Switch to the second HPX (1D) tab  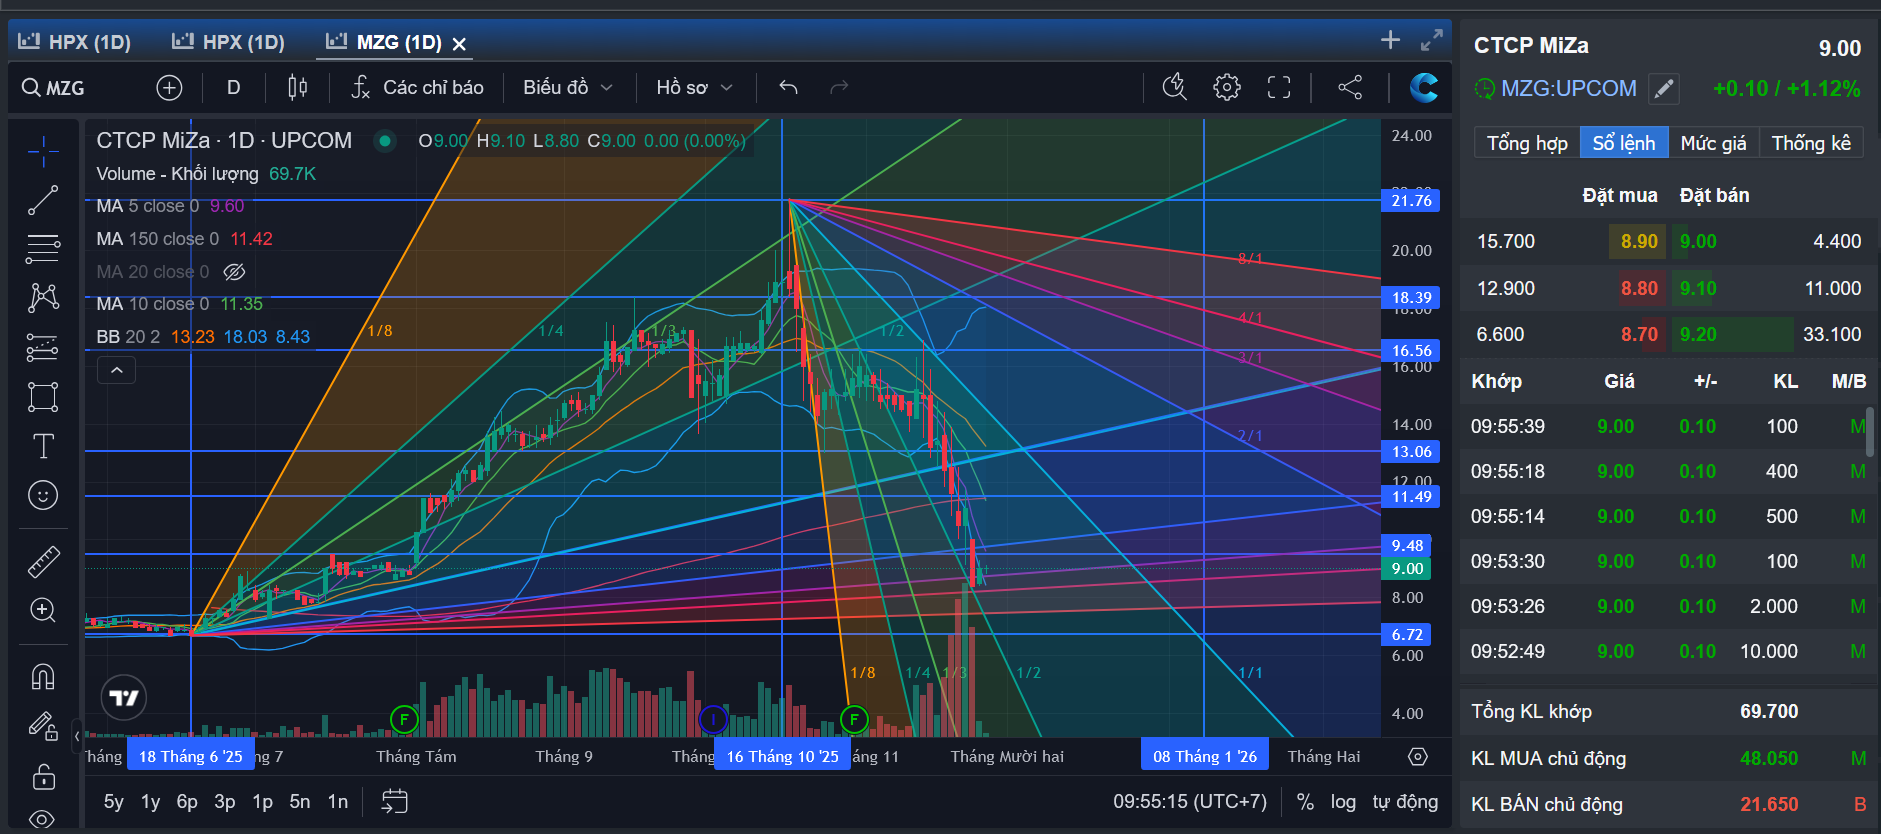point(229,42)
